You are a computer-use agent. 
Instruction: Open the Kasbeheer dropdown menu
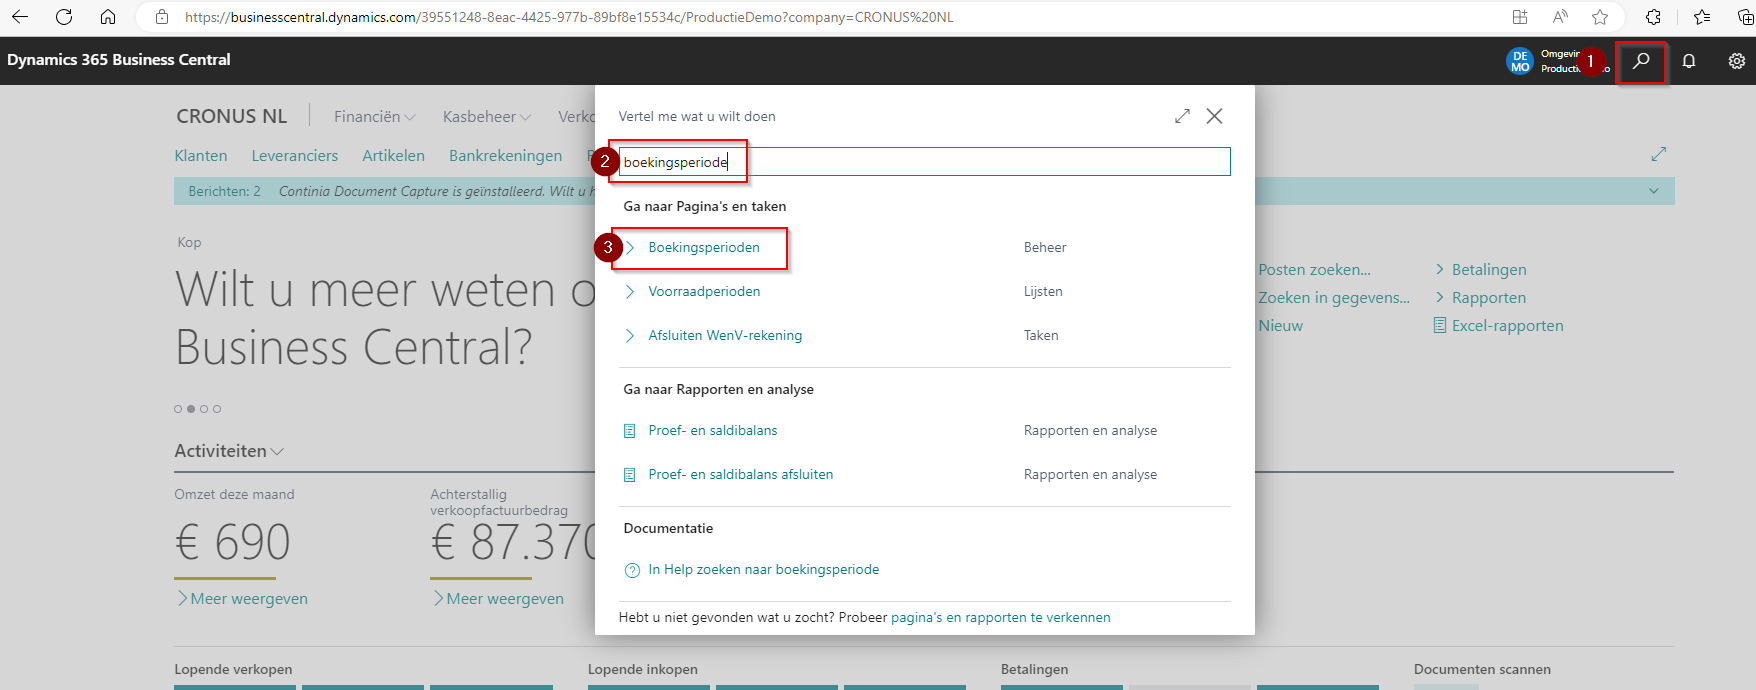pos(487,117)
